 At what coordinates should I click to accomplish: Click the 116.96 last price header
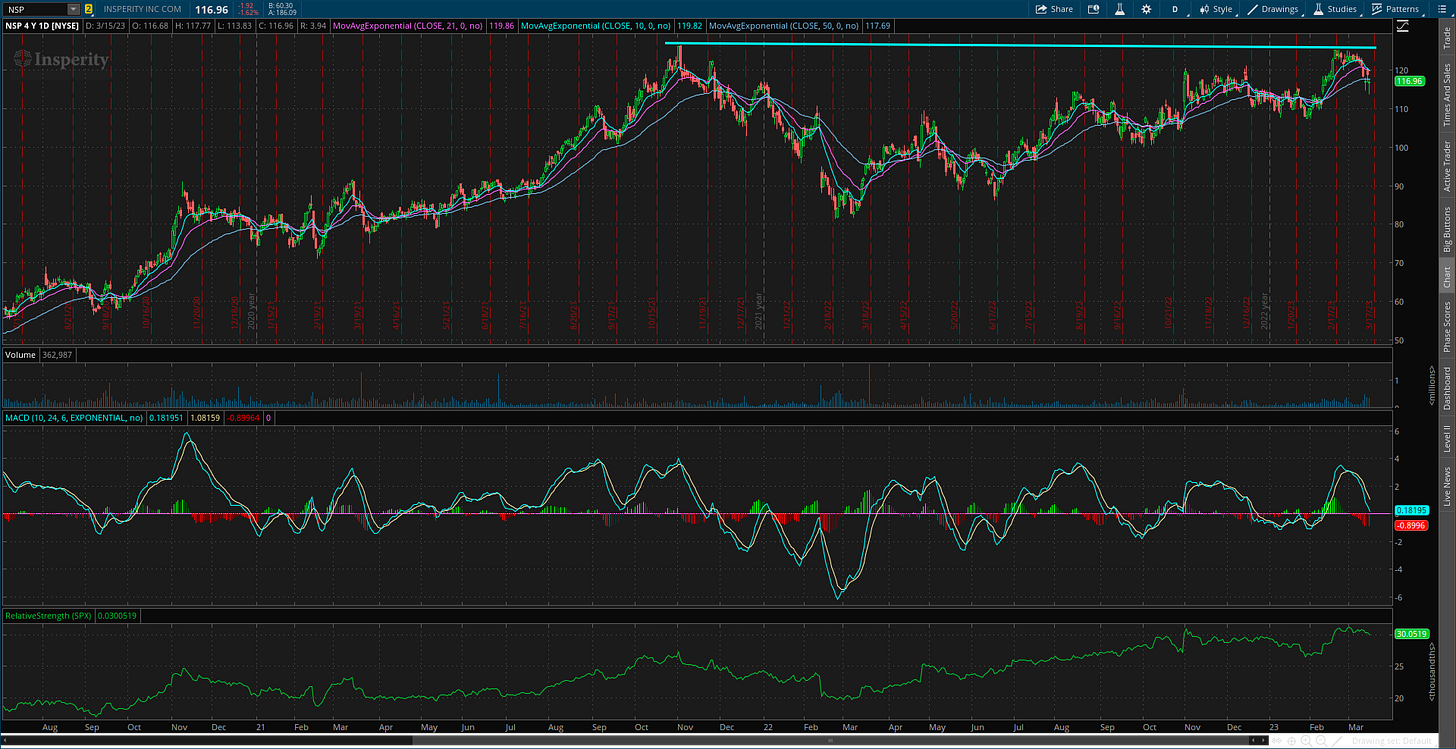click(214, 9)
